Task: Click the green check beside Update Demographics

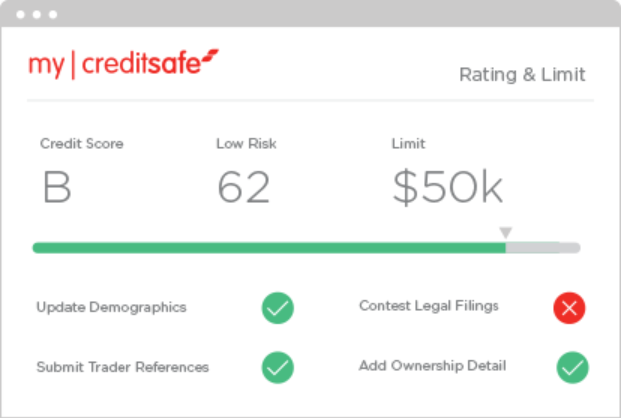Action: click(278, 308)
